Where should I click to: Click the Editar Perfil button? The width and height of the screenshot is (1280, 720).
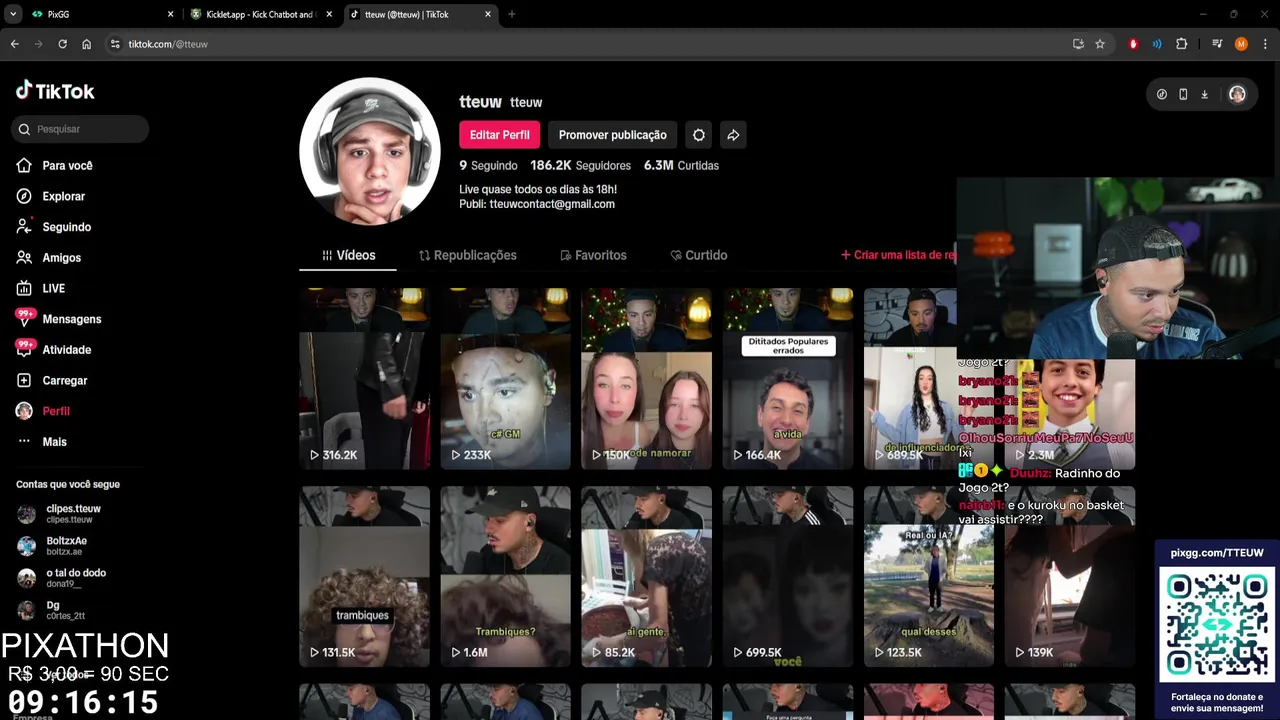(x=499, y=135)
